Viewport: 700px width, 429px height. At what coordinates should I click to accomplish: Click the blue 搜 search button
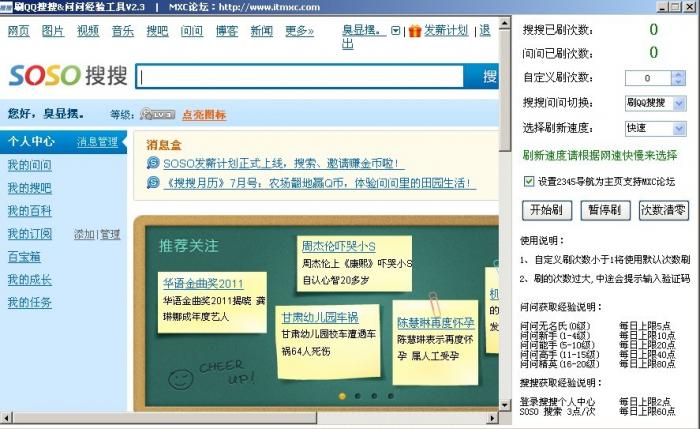tap(481, 76)
